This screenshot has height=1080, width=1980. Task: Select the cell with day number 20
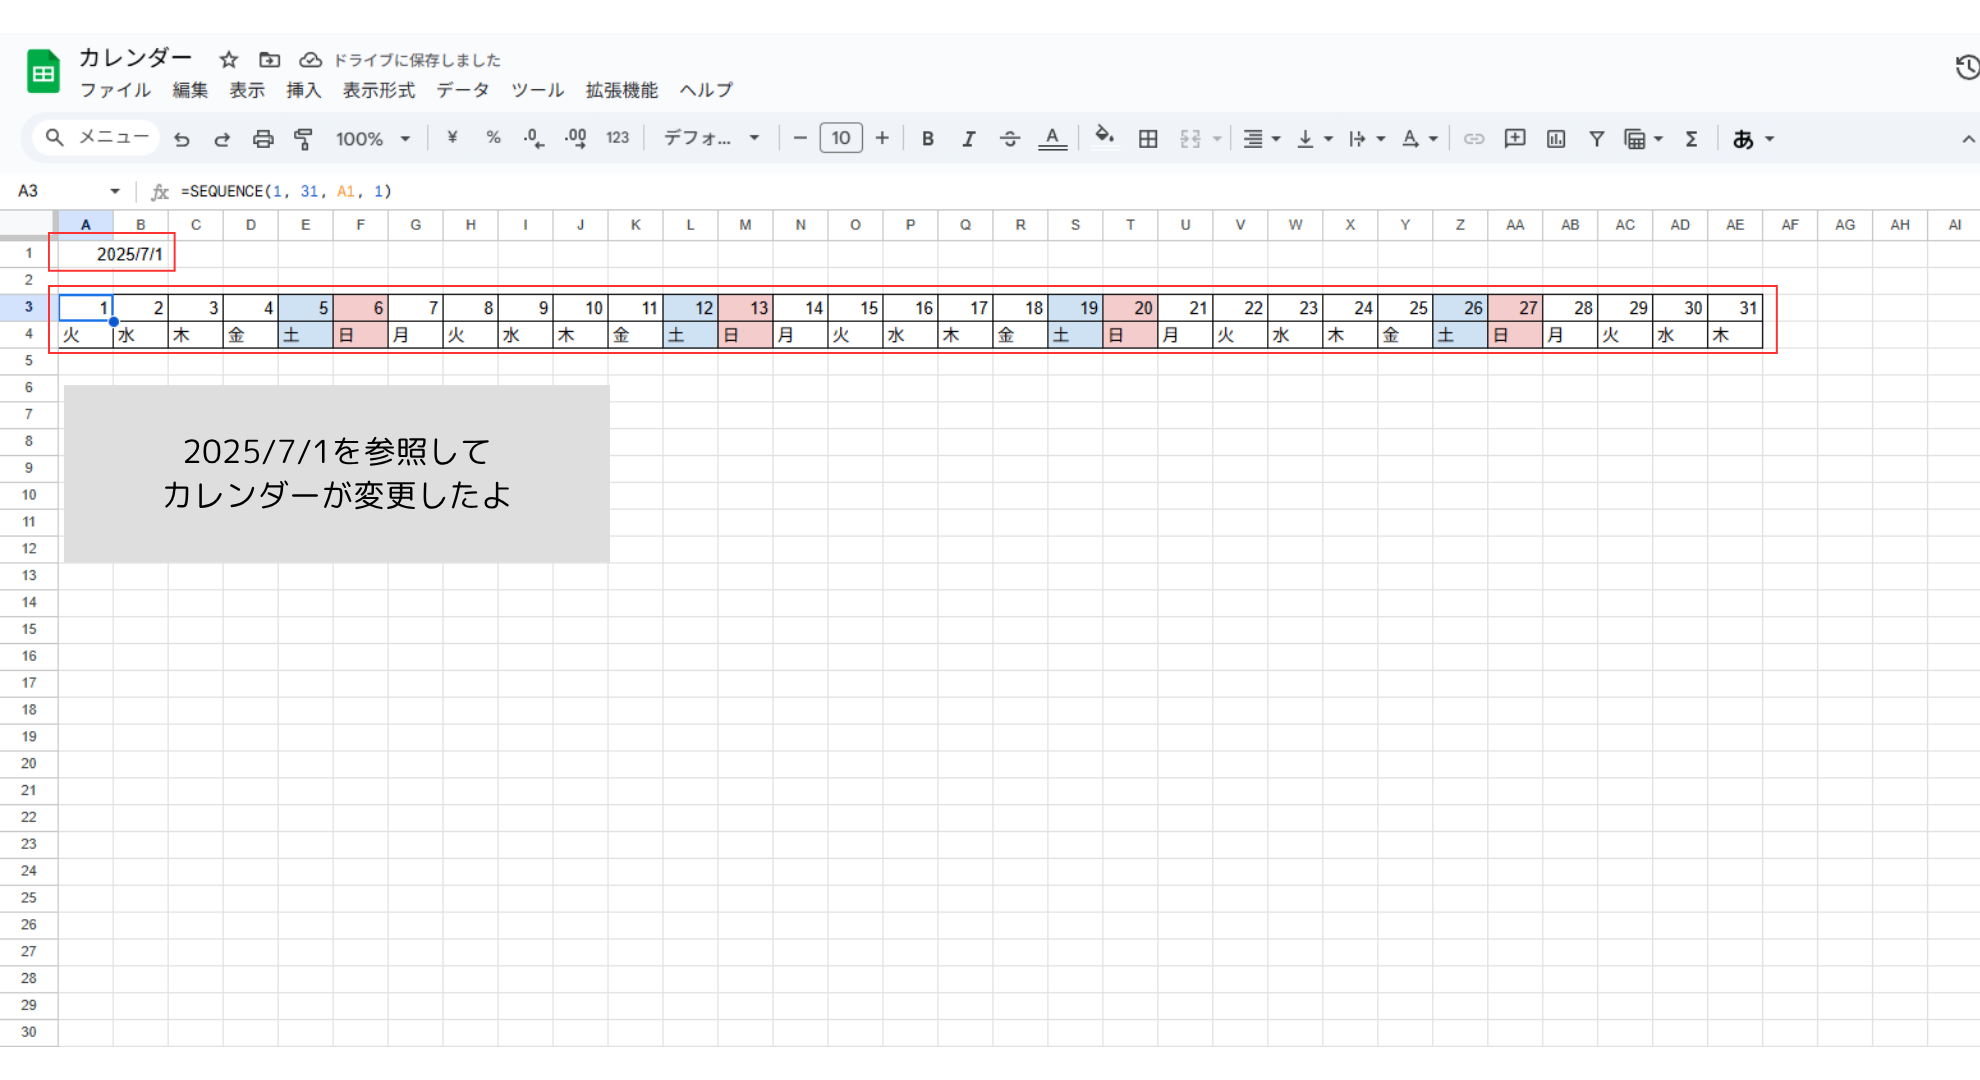(x=1130, y=308)
